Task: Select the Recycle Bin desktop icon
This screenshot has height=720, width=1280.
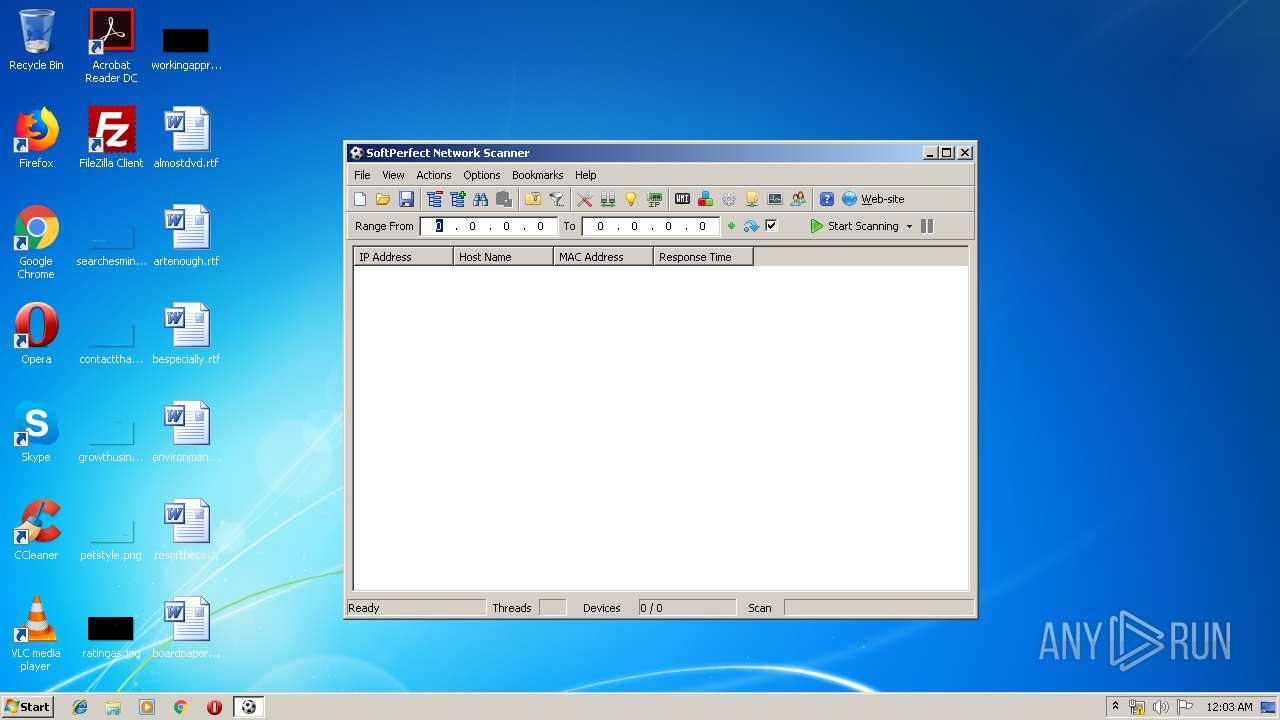Action: 36,40
